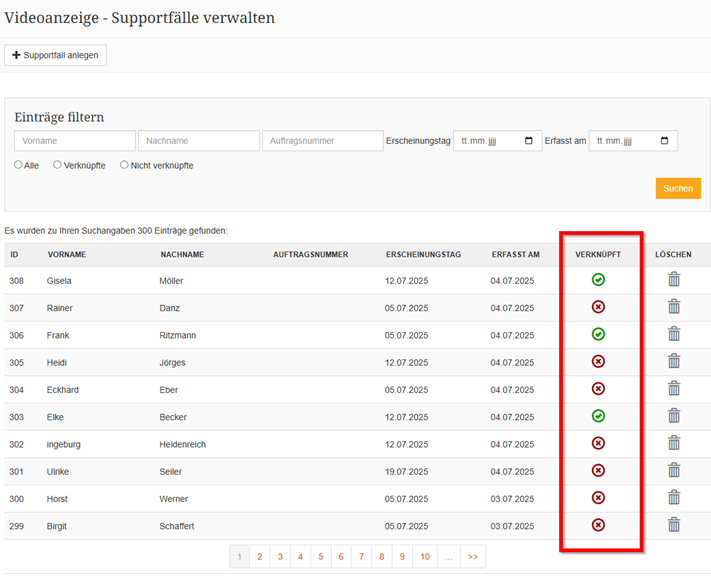Click the Erfasst am date field
711x585 pixels.
click(x=633, y=141)
